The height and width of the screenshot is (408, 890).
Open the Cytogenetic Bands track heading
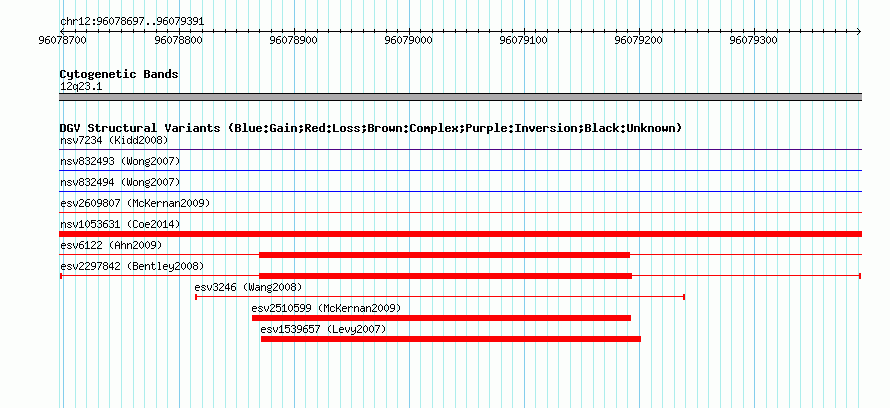pyautogui.click(x=119, y=74)
